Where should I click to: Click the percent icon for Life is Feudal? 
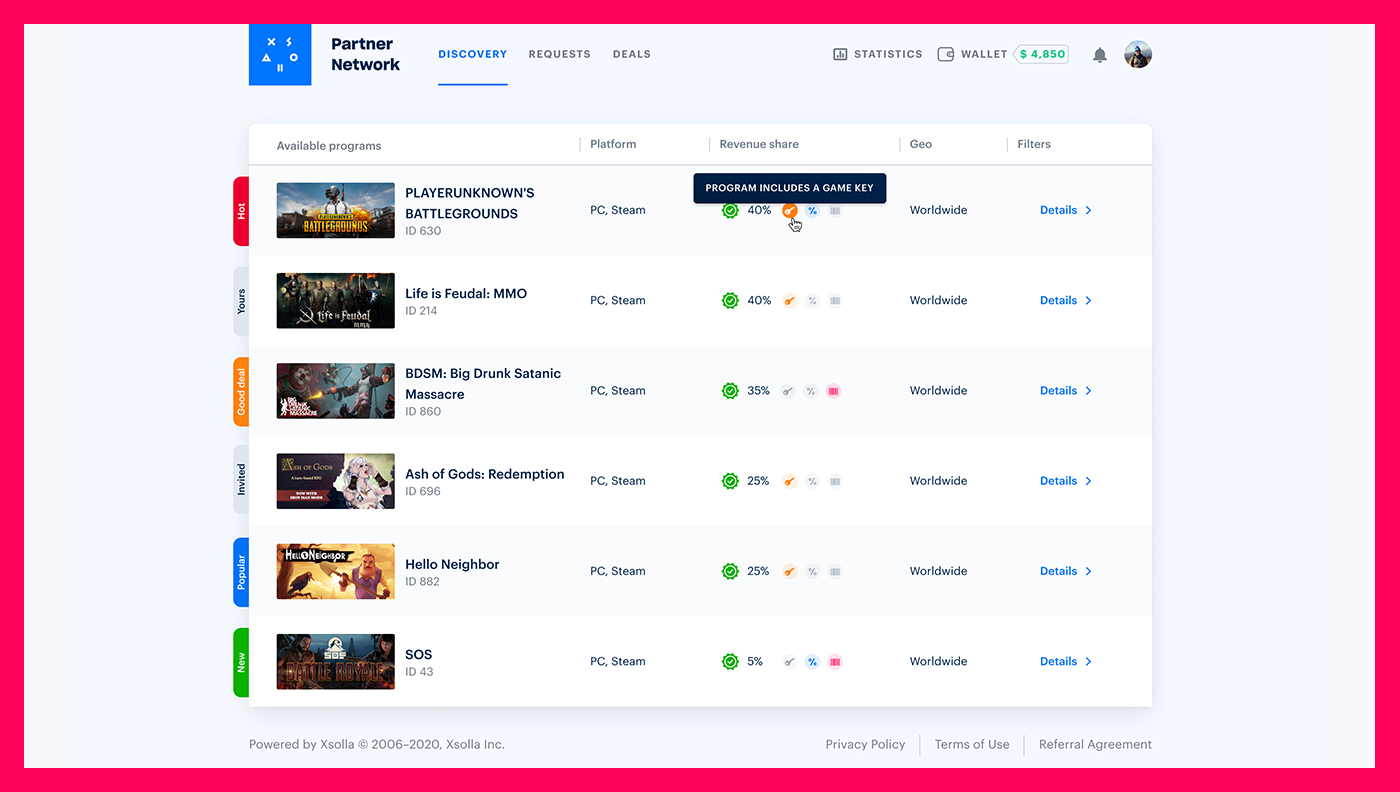click(x=812, y=301)
